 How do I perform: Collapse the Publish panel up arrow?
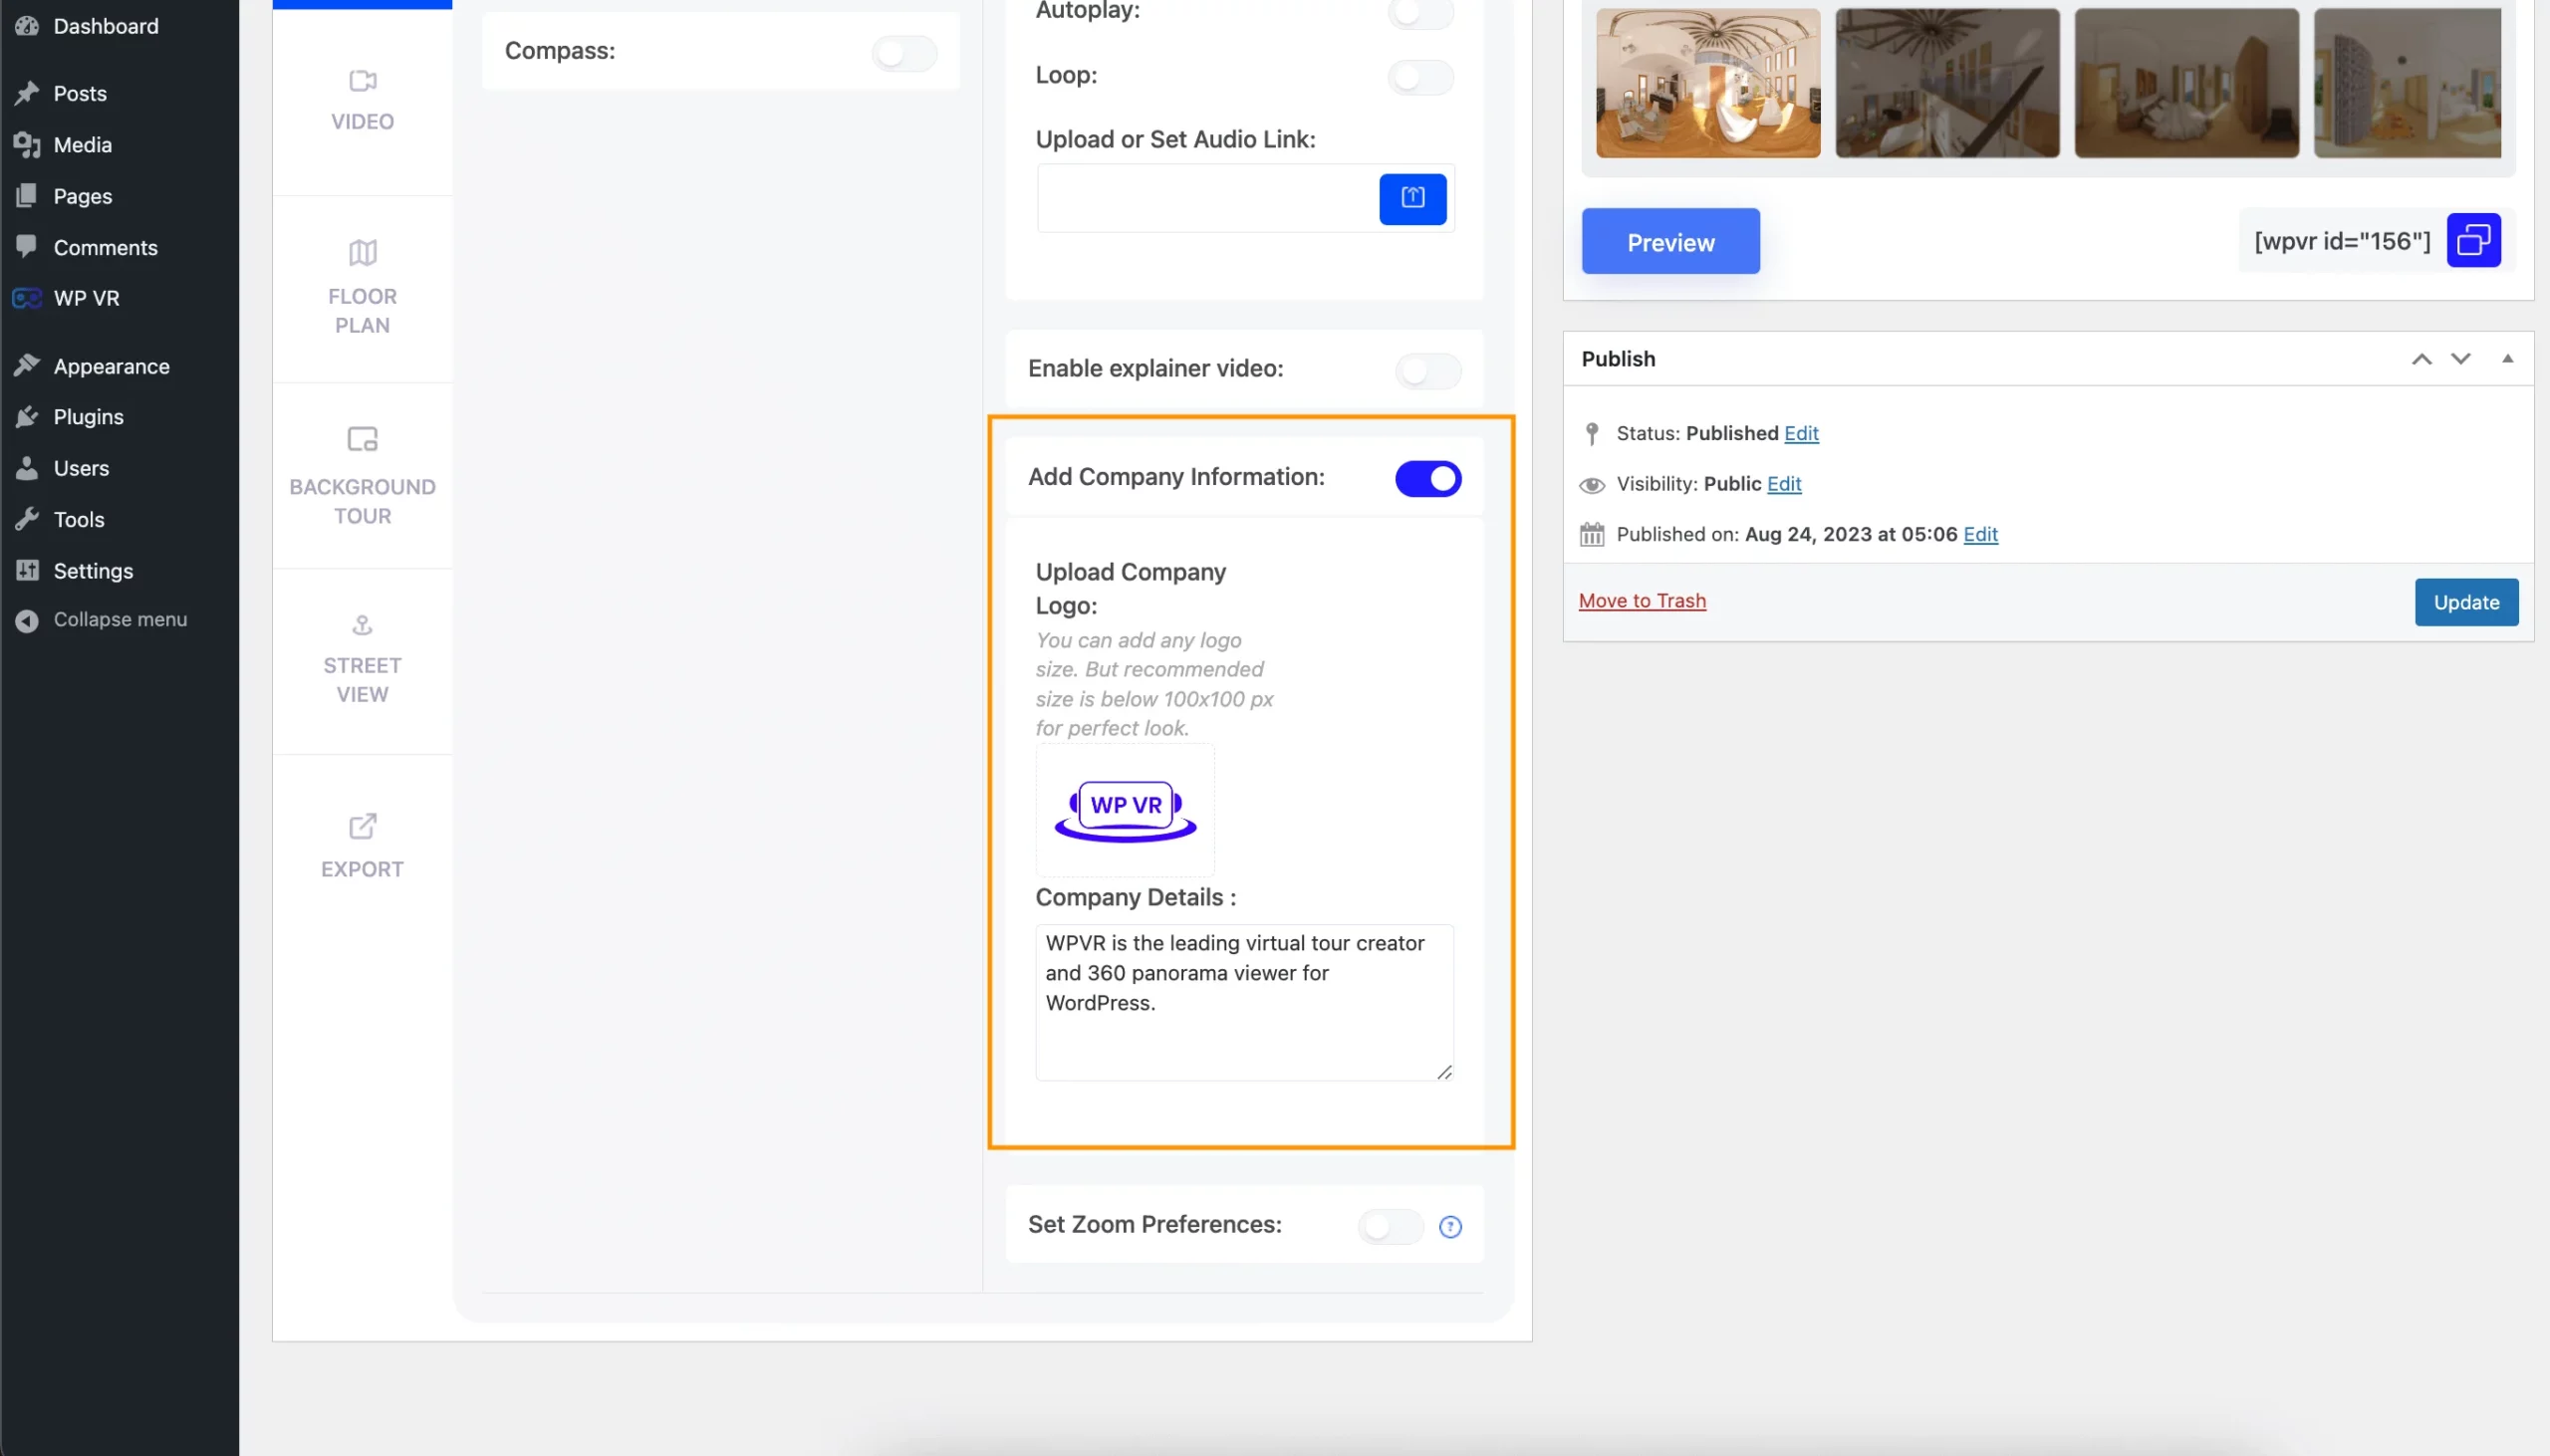click(x=2422, y=357)
